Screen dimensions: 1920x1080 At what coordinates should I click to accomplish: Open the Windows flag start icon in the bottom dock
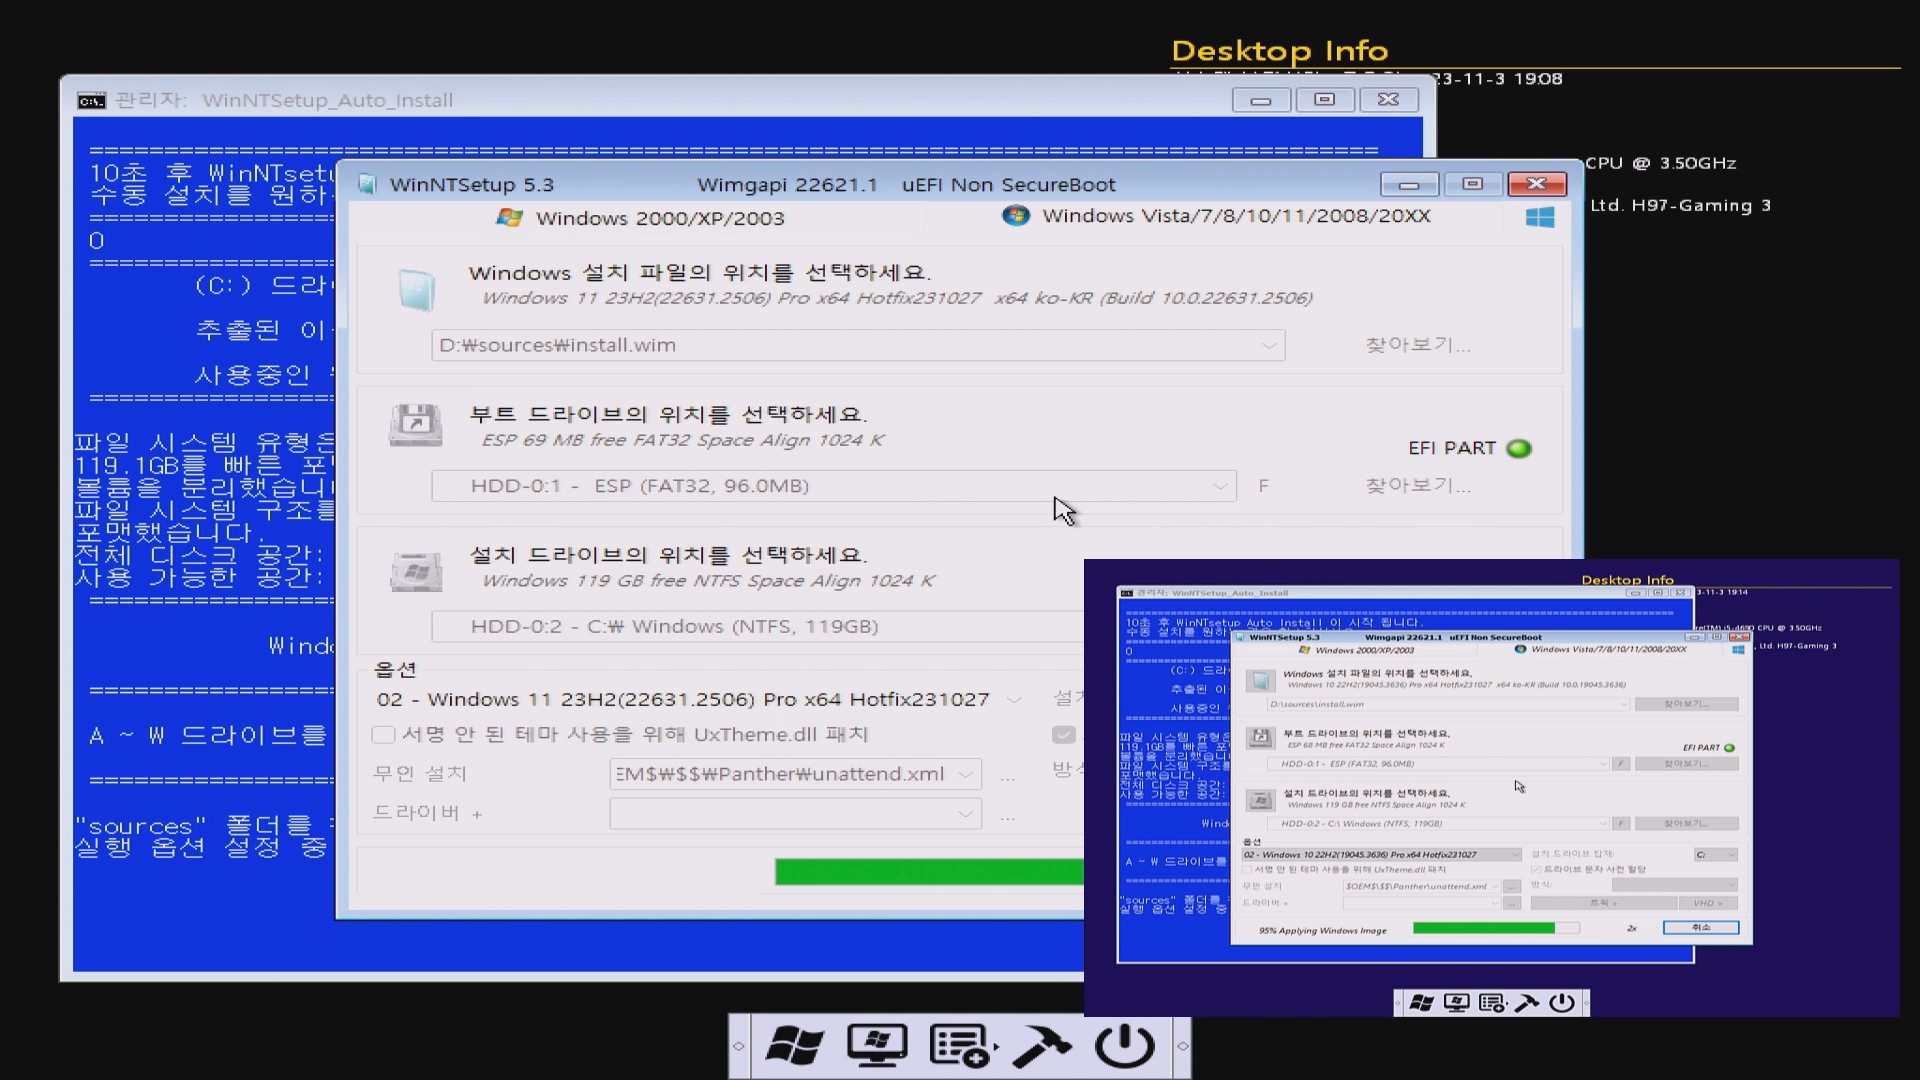pos(795,1045)
